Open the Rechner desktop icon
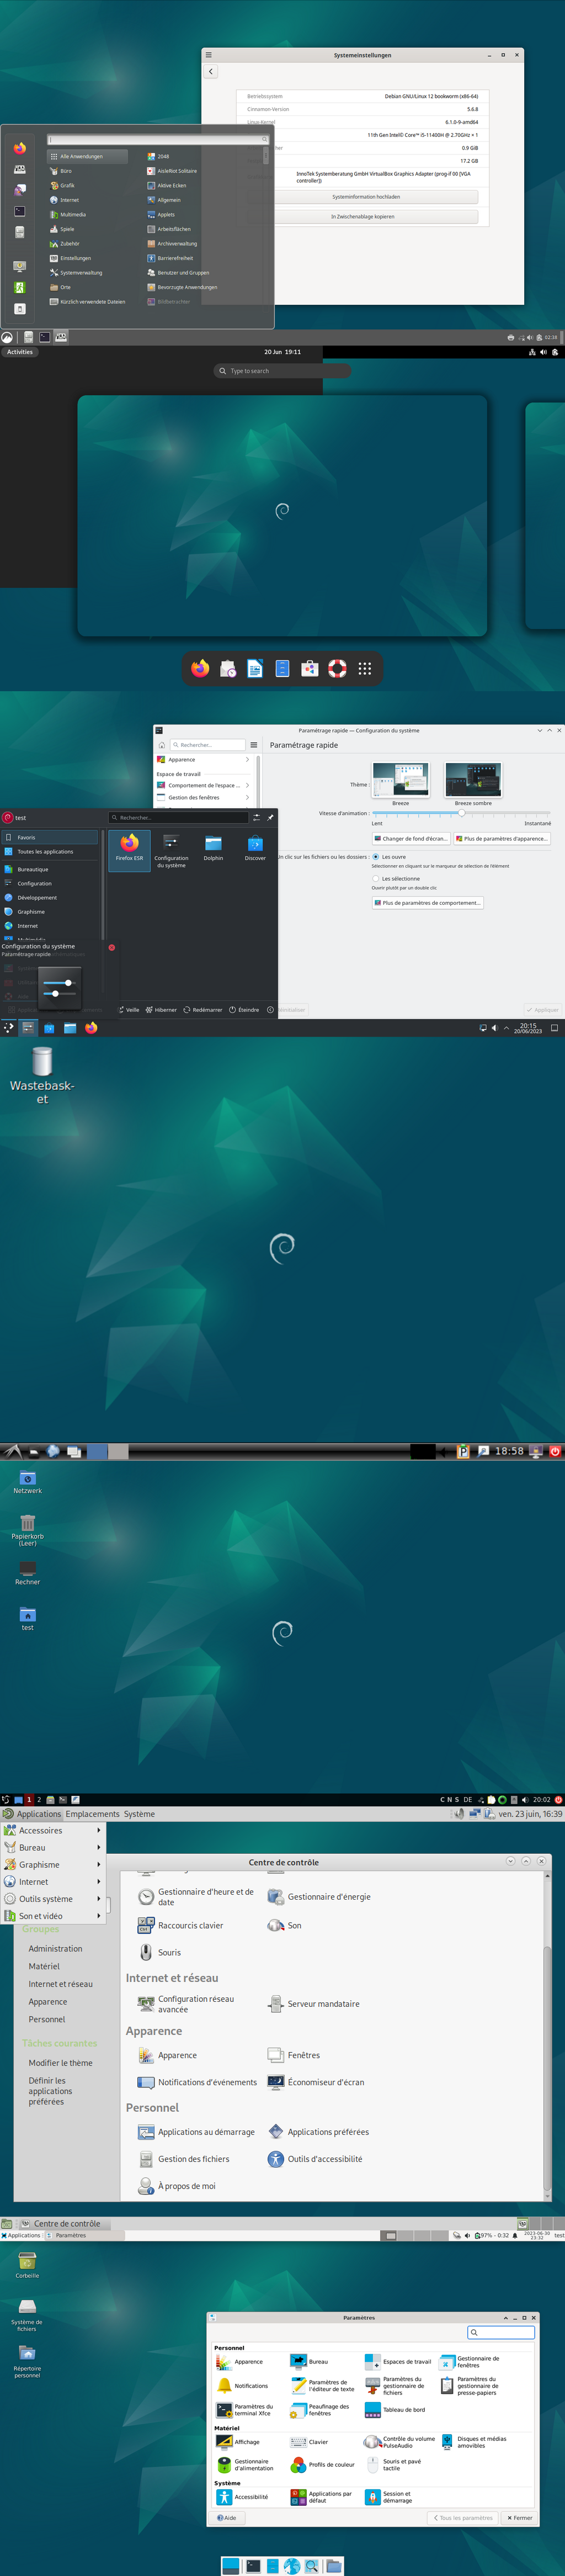565x2576 pixels. coord(28,1574)
